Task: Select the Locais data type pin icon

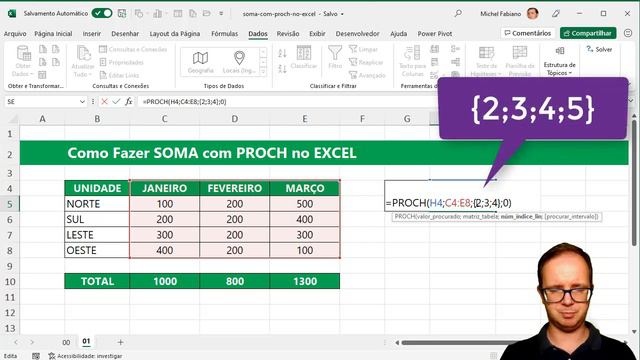Action: click(239, 58)
